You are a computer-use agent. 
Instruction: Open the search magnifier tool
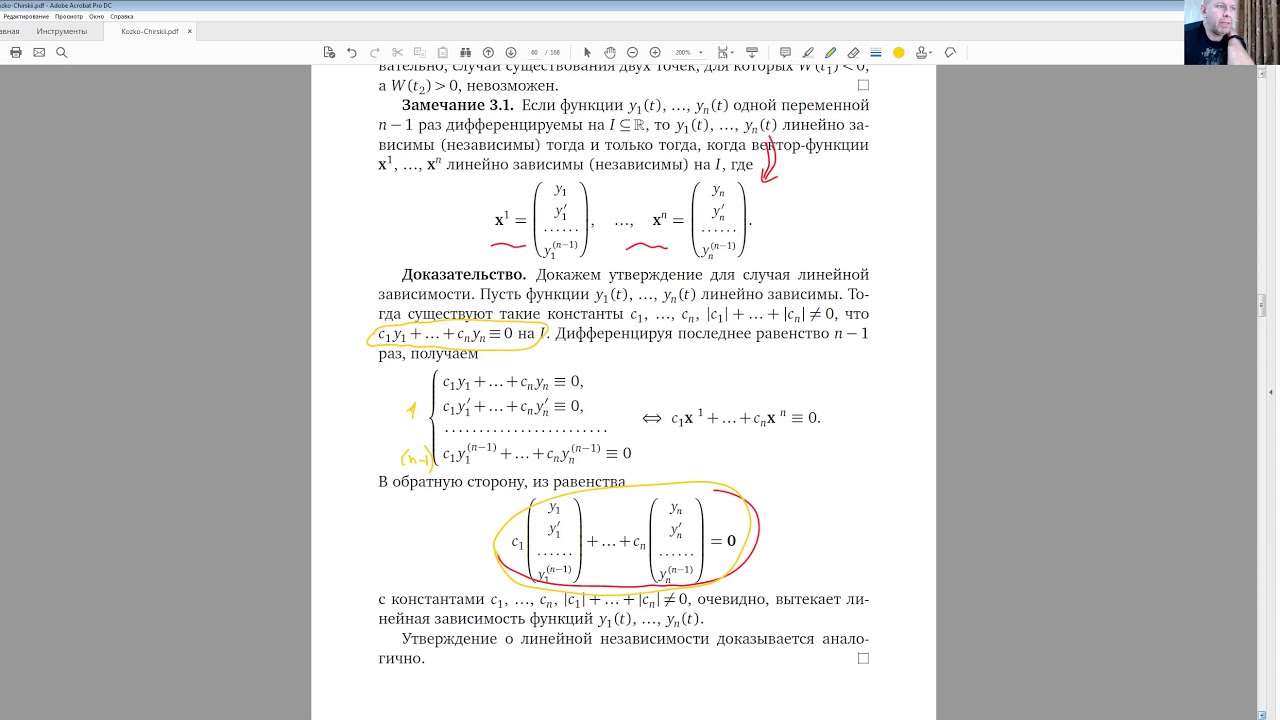click(x=61, y=52)
